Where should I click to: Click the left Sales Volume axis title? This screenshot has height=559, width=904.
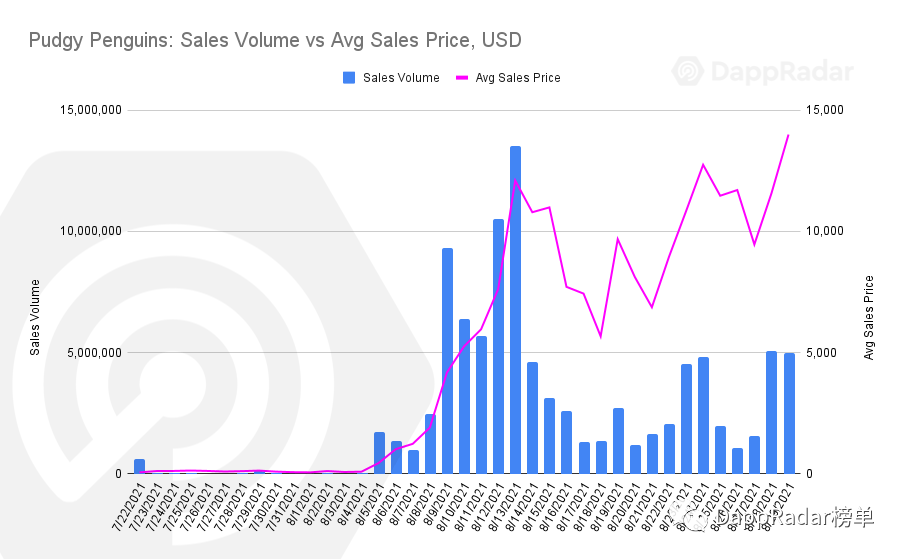point(36,317)
